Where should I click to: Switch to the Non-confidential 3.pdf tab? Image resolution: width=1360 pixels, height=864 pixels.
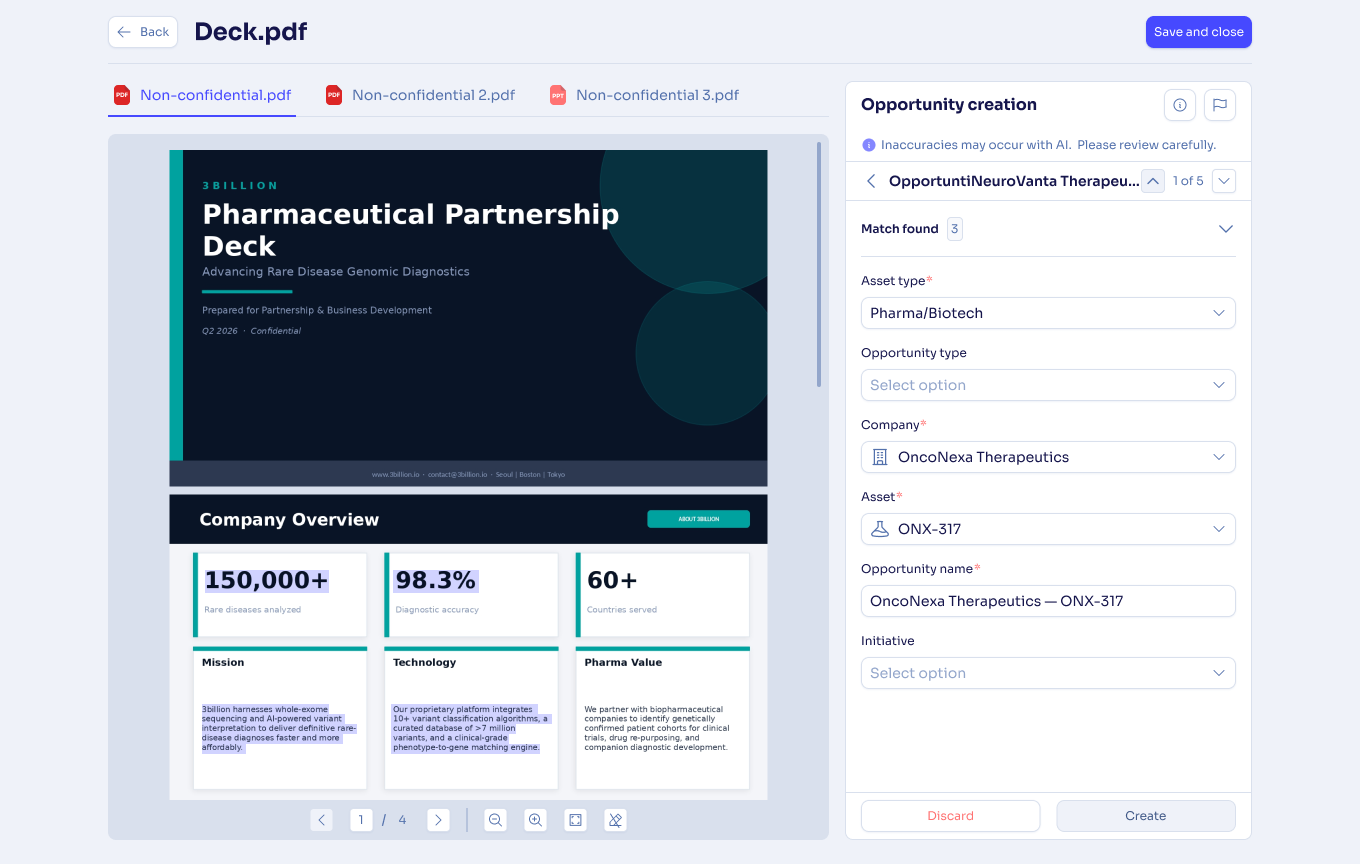[645, 95]
